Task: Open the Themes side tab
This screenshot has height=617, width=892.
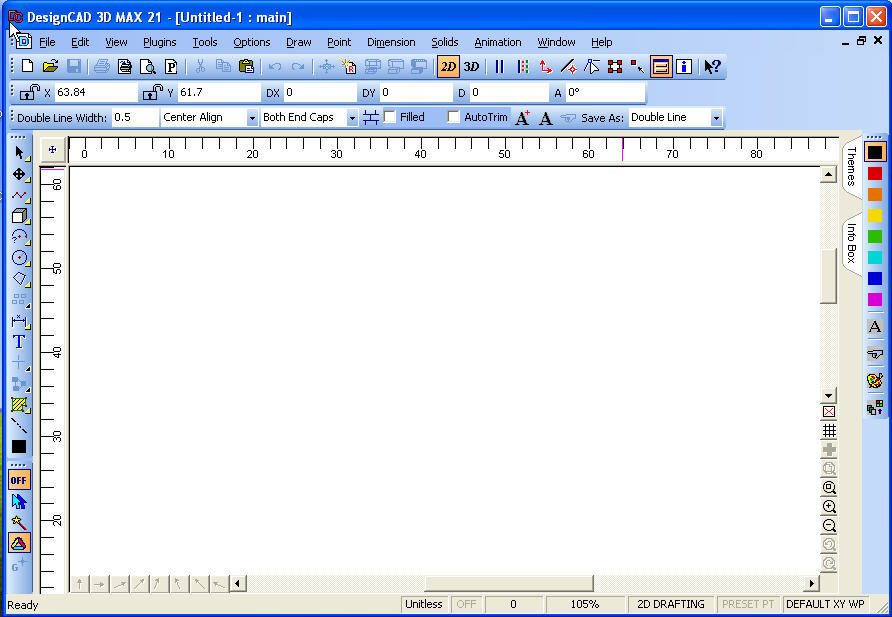Action: click(852, 167)
